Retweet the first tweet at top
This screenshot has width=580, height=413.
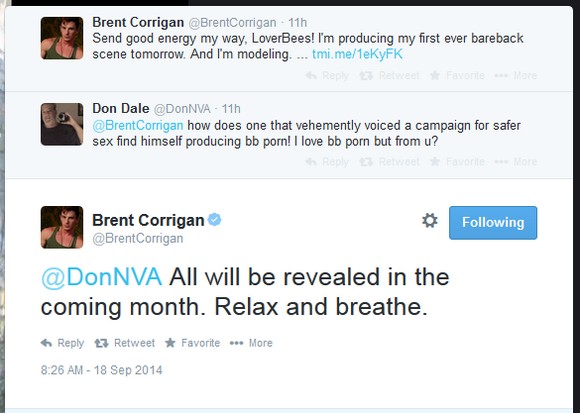coord(390,75)
